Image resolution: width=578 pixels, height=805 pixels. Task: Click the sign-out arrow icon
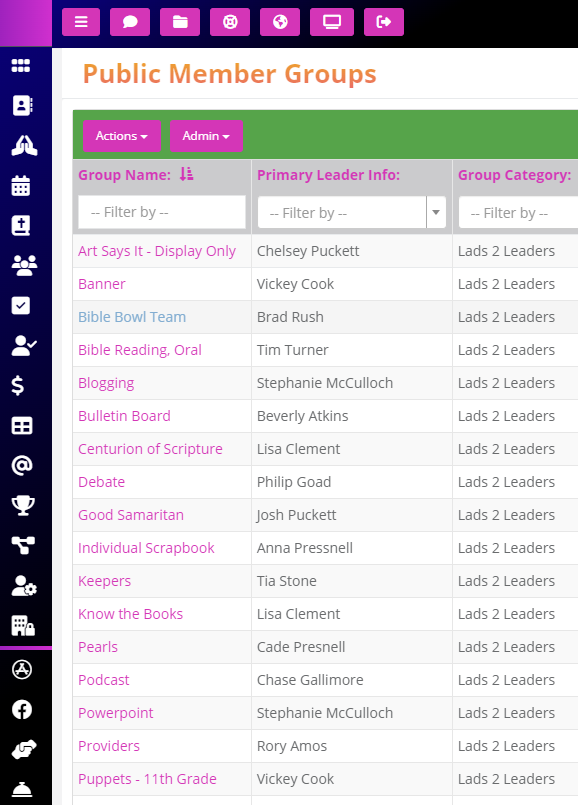click(384, 22)
